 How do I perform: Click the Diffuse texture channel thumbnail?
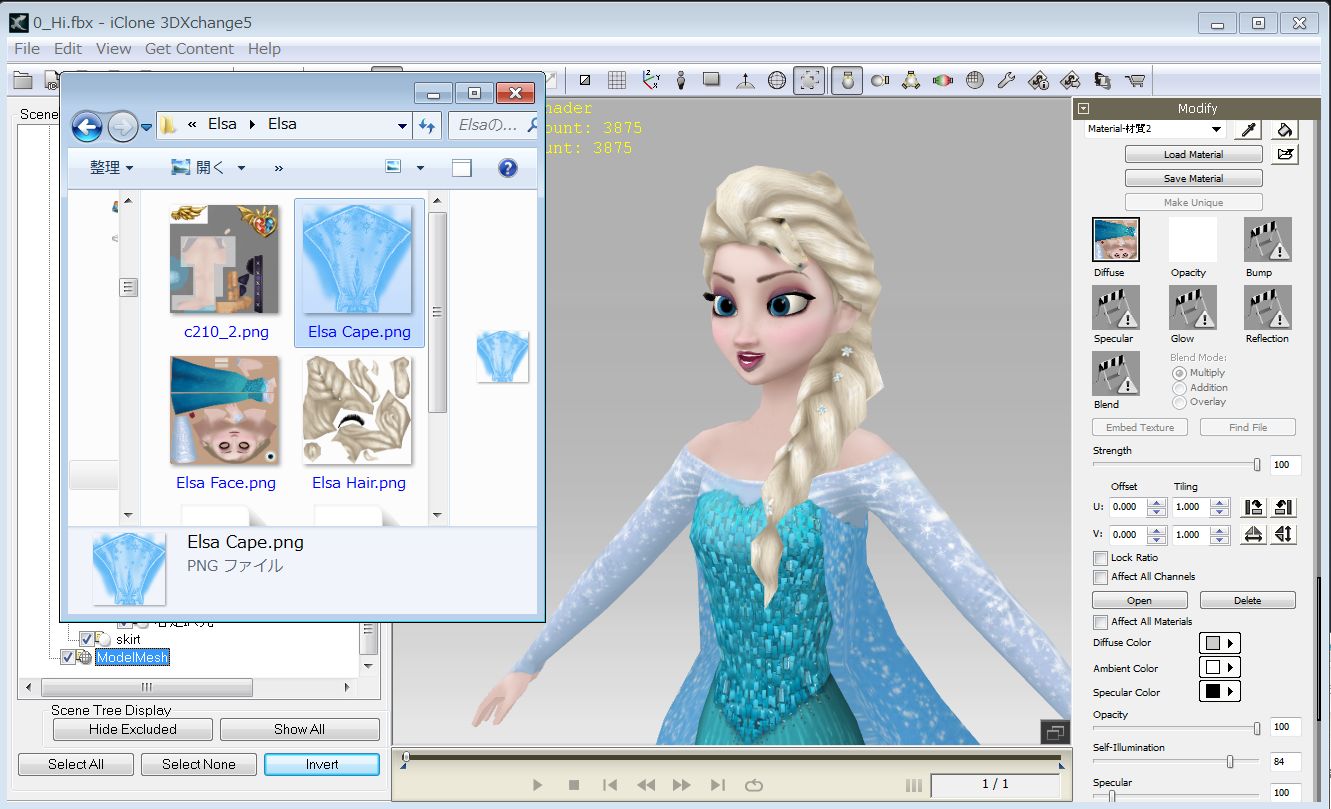1116,240
